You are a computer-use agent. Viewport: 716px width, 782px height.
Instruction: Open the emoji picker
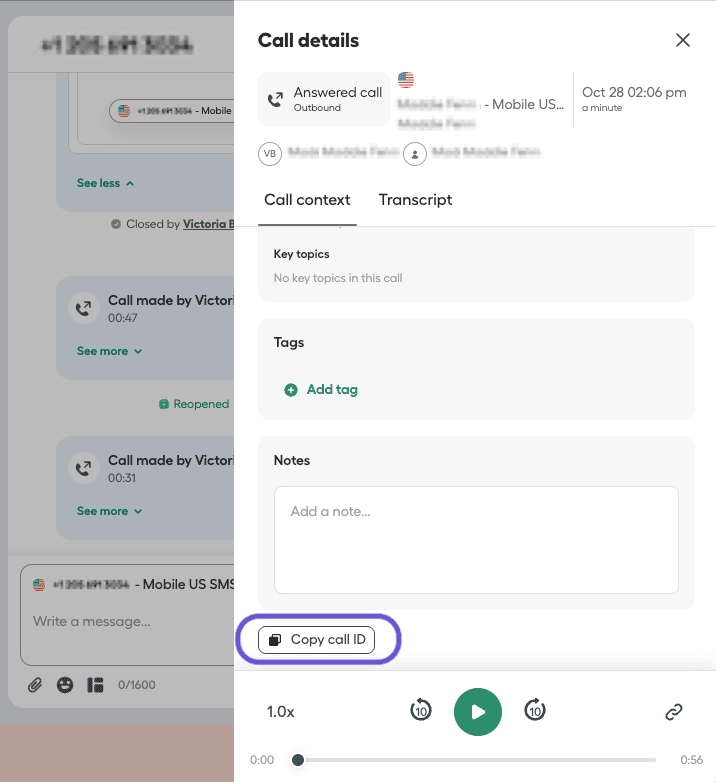65,685
